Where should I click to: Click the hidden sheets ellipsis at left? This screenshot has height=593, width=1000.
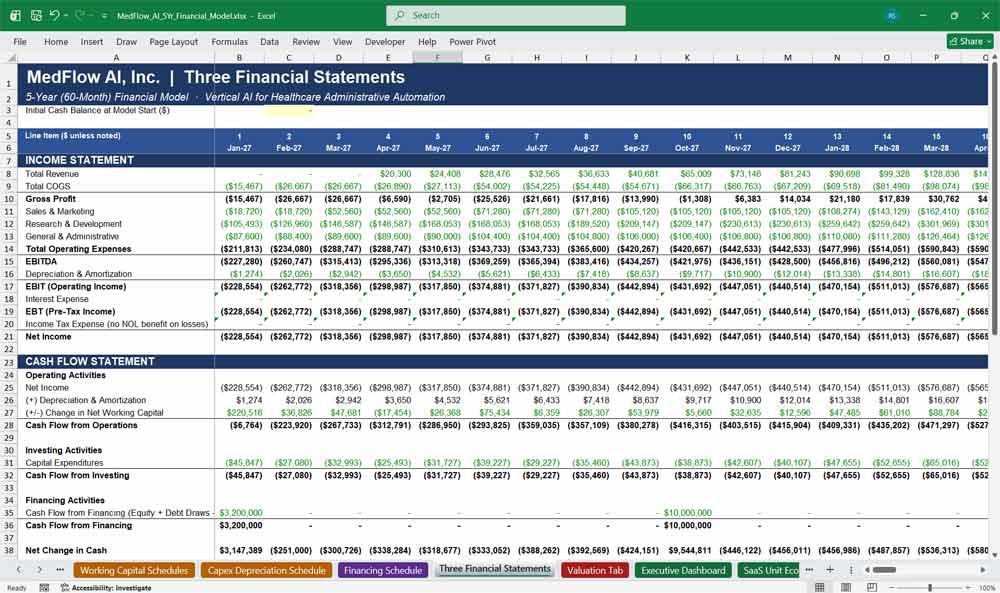[60, 569]
